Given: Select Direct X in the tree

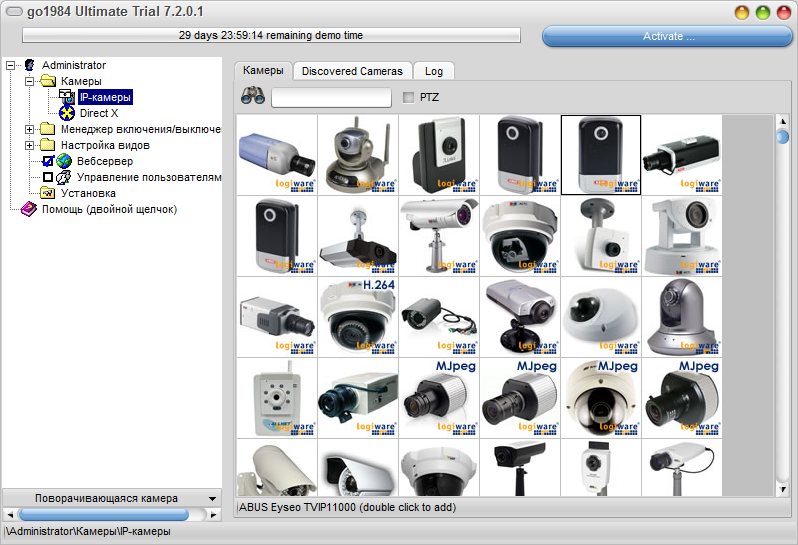Looking at the screenshot, I should tap(99, 113).
